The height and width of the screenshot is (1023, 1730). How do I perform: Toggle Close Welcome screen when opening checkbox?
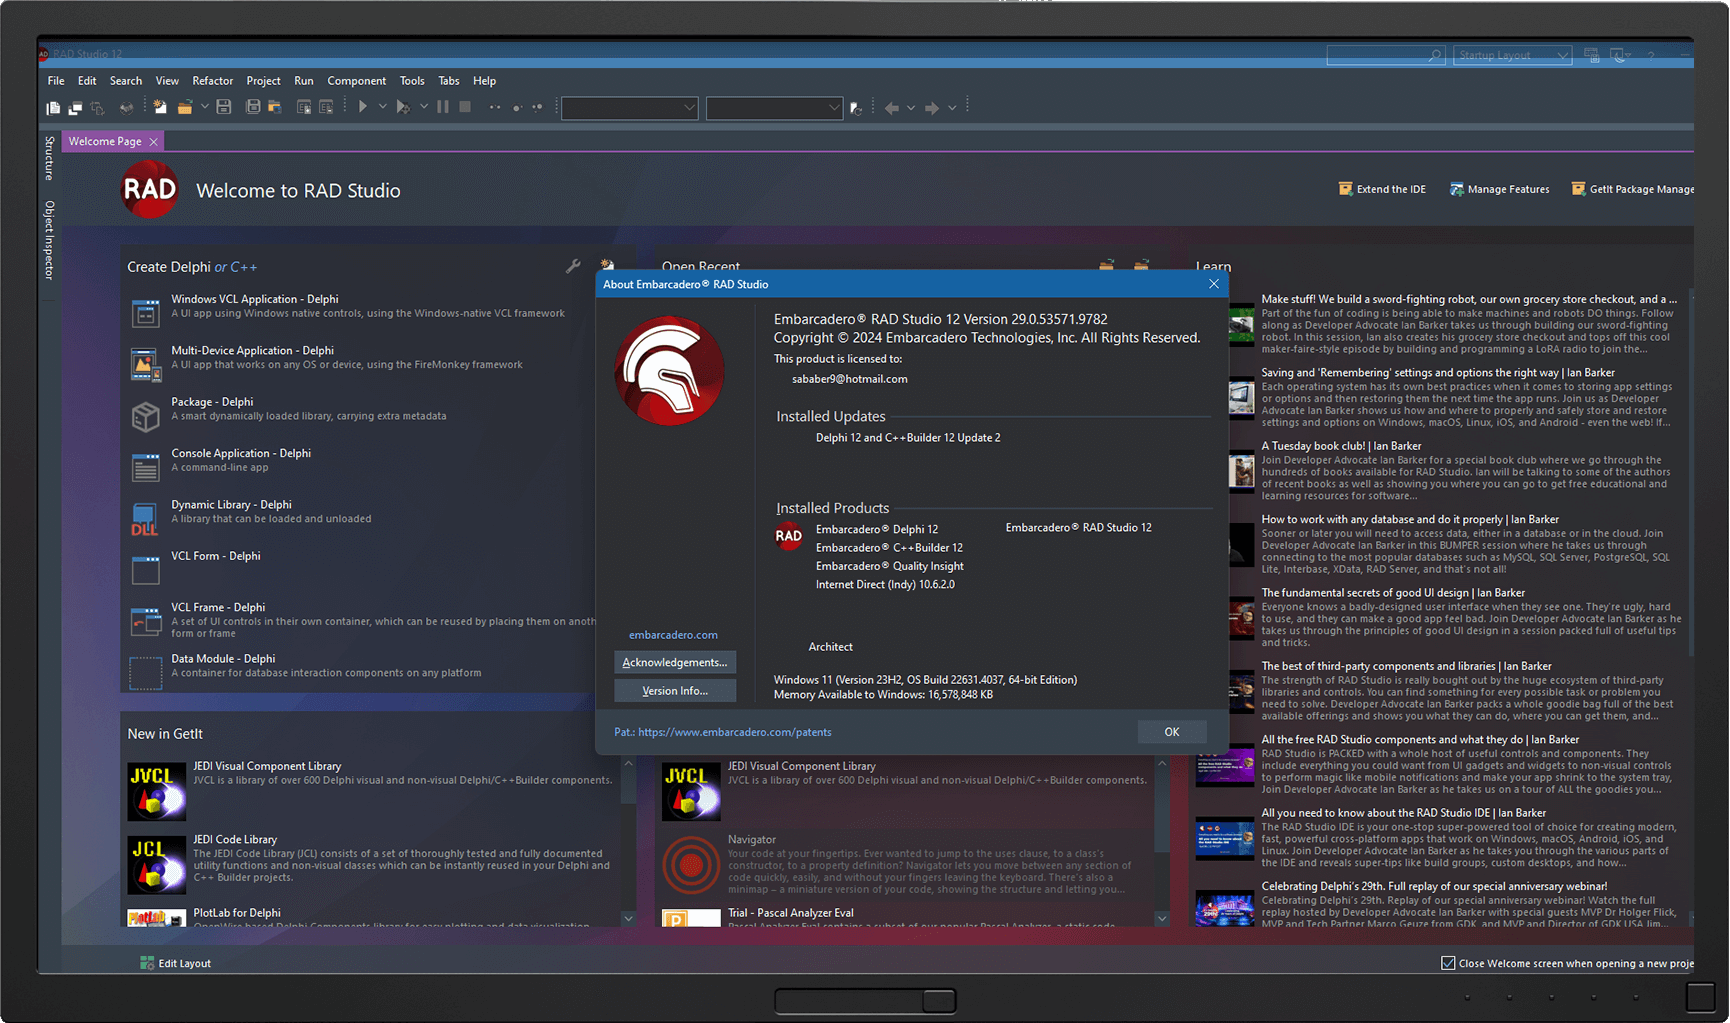(1448, 963)
